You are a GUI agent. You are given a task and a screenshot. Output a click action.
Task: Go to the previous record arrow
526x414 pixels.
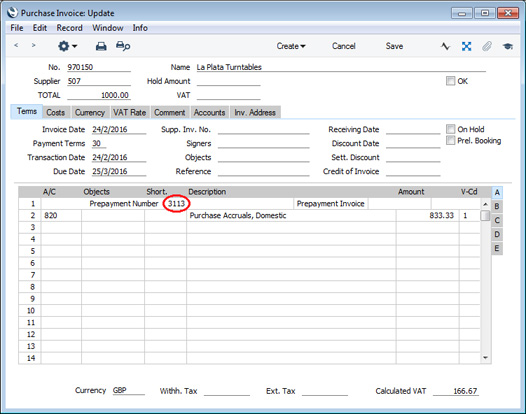pos(16,45)
